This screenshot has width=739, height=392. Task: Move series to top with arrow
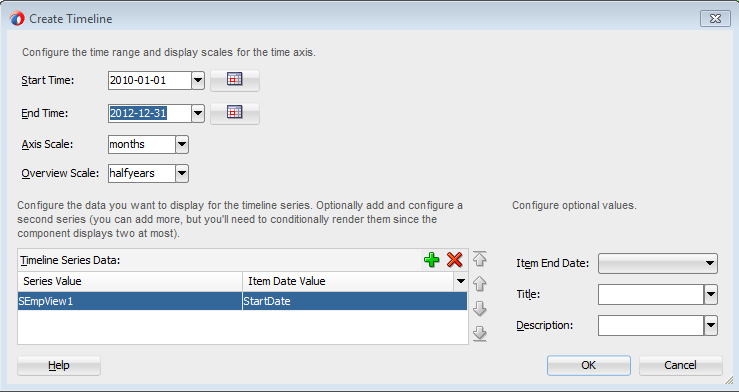480,259
